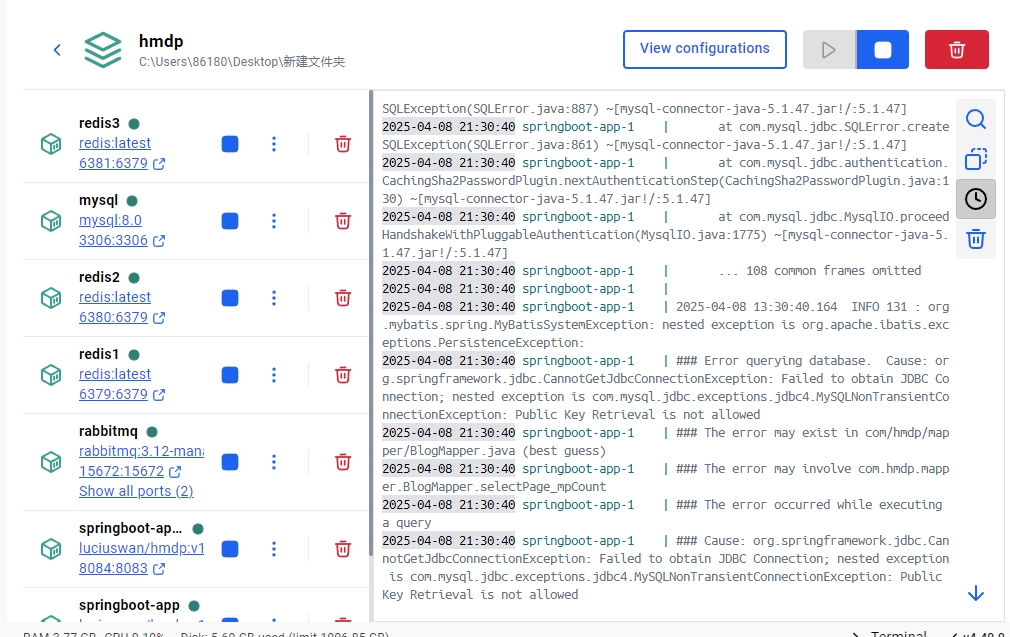Delete the redis1 container

point(343,375)
